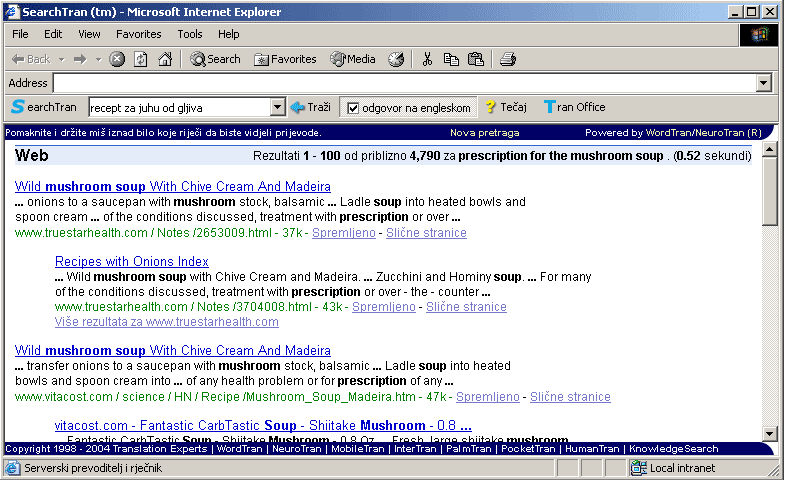The width and height of the screenshot is (785, 480).
Task: Click the www.truestarhealth.com Notes /2653009.html URL text
Action: 143,233
